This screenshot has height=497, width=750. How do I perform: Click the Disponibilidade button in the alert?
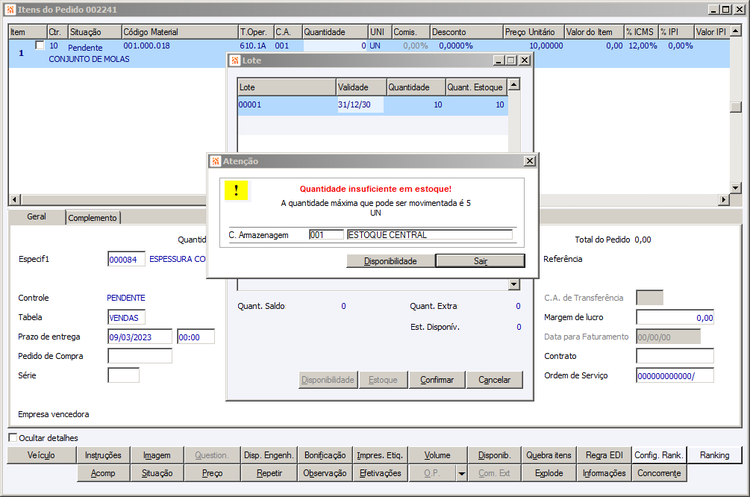click(390, 261)
